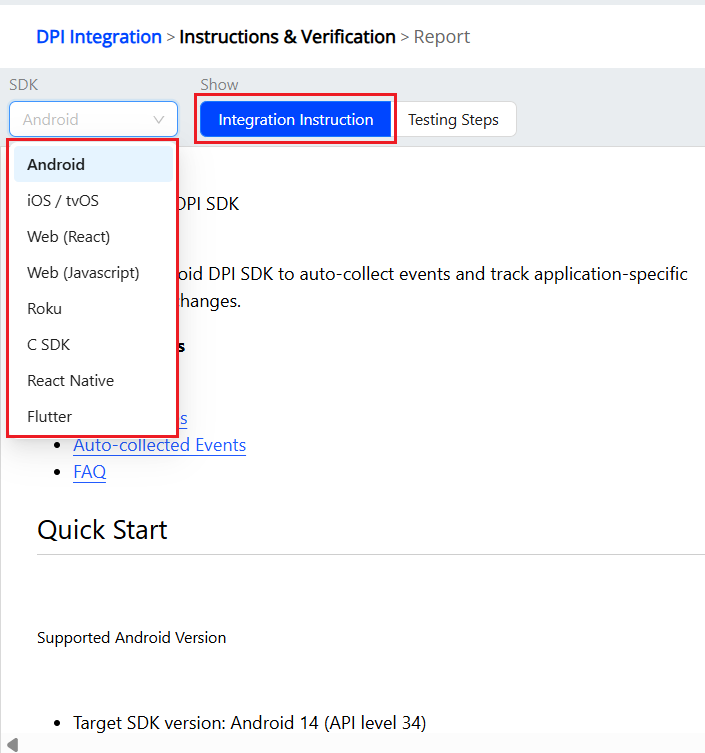Choose Roku in the SDK dropdown

pos(45,309)
